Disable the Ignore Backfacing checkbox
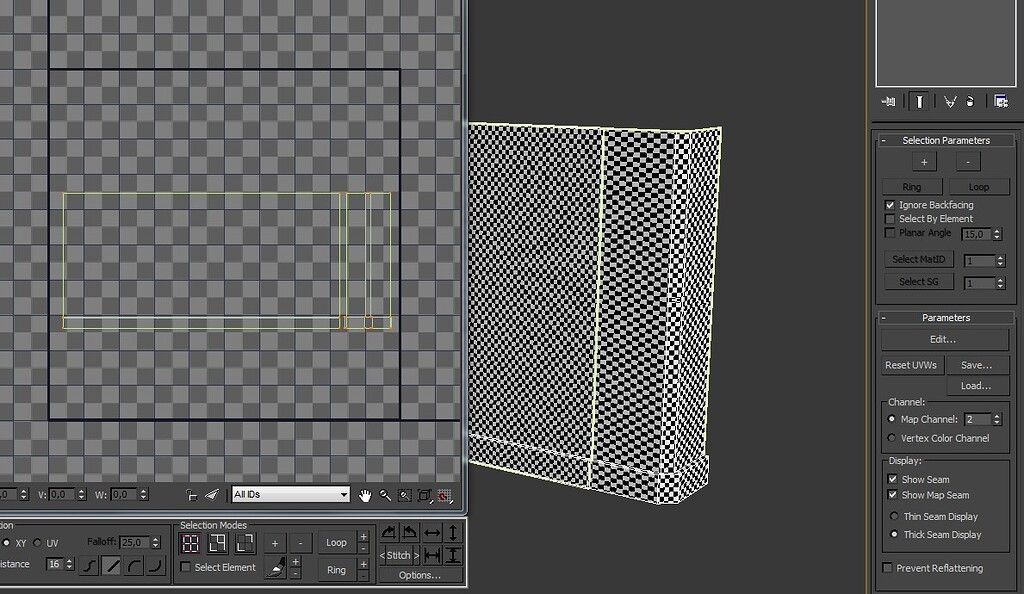 click(890, 205)
